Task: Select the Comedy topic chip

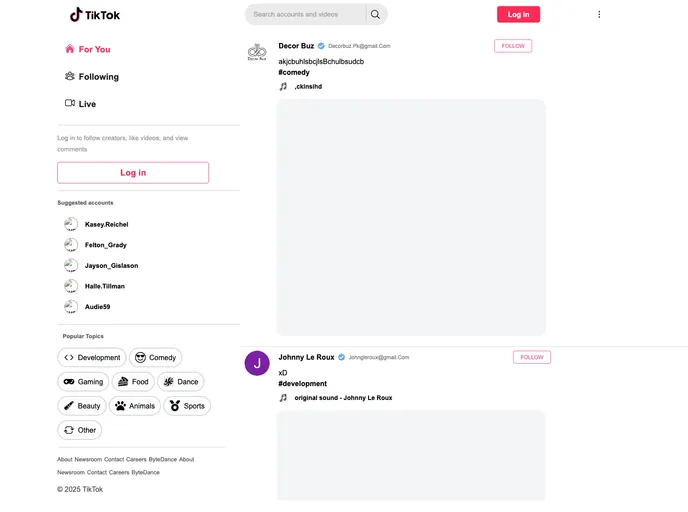Action: click(x=155, y=358)
